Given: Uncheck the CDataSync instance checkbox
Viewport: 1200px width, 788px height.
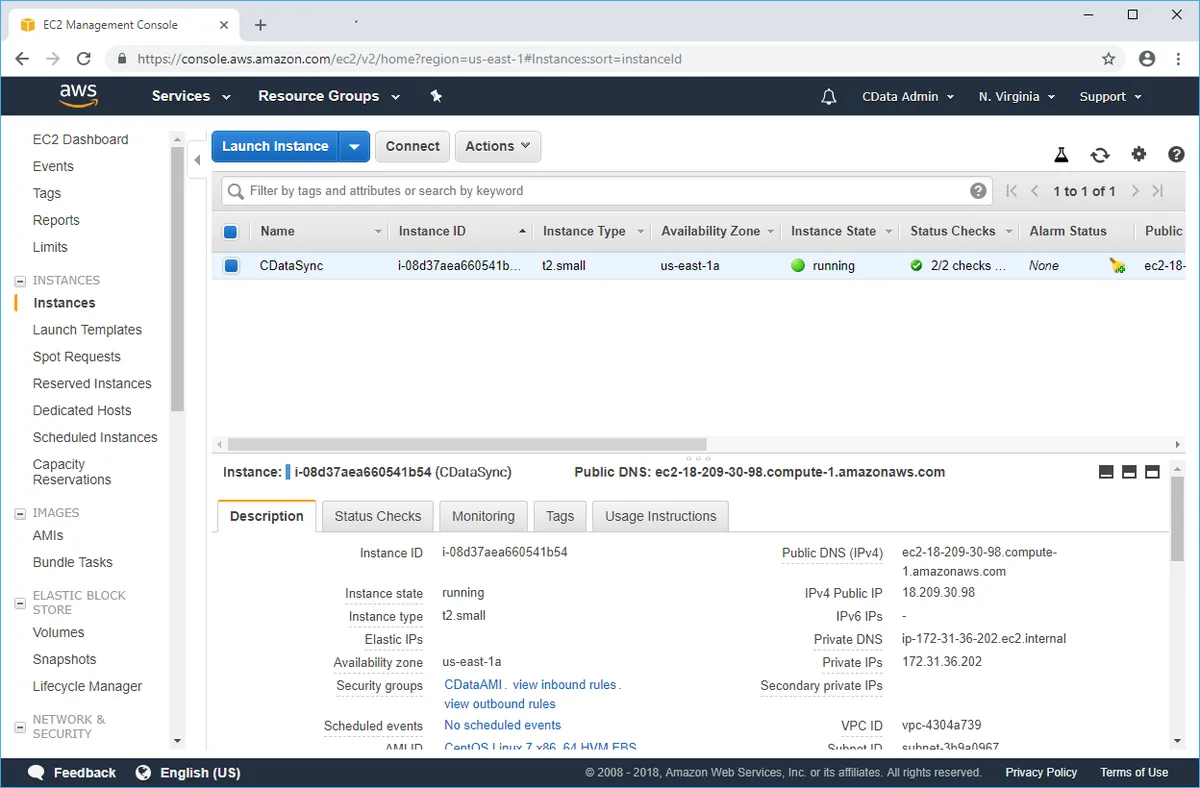Looking at the screenshot, I should pyautogui.click(x=231, y=266).
